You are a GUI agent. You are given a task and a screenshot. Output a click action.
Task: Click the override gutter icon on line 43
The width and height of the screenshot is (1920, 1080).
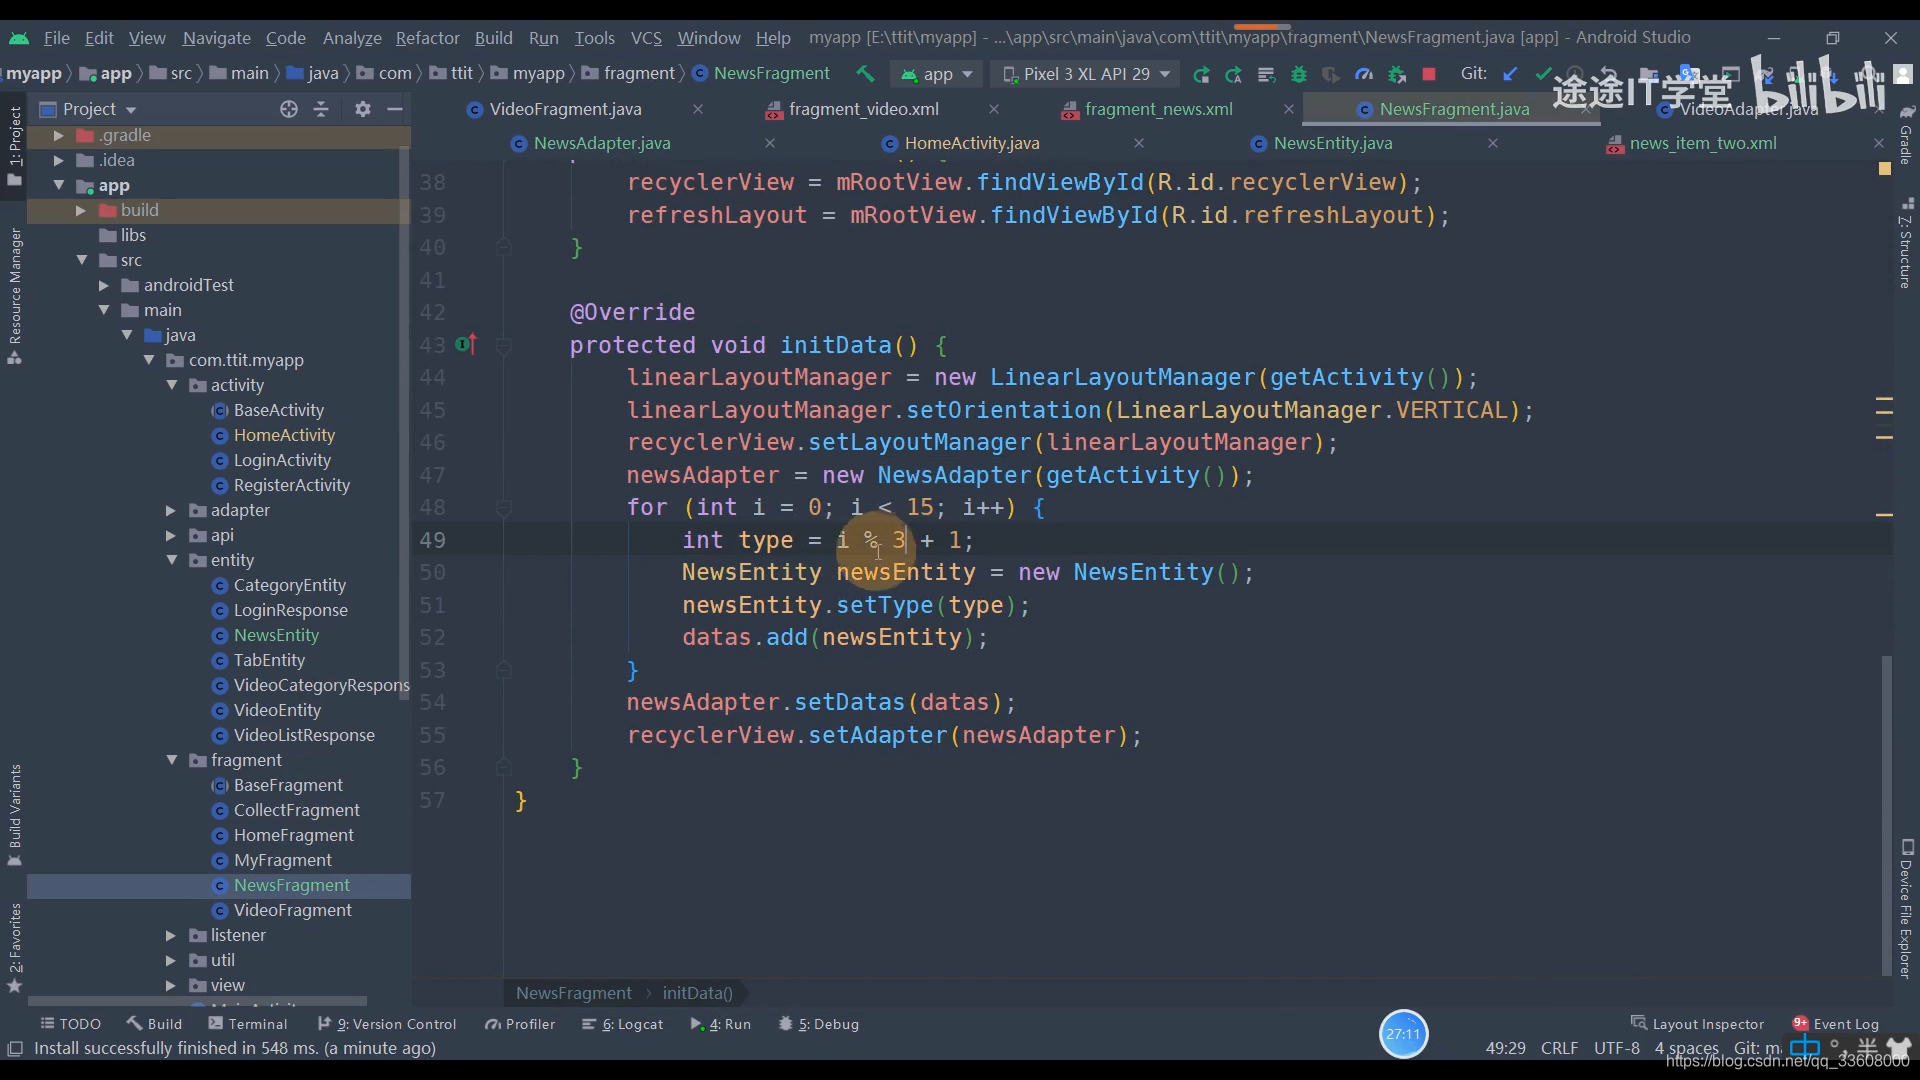[466, 345]
